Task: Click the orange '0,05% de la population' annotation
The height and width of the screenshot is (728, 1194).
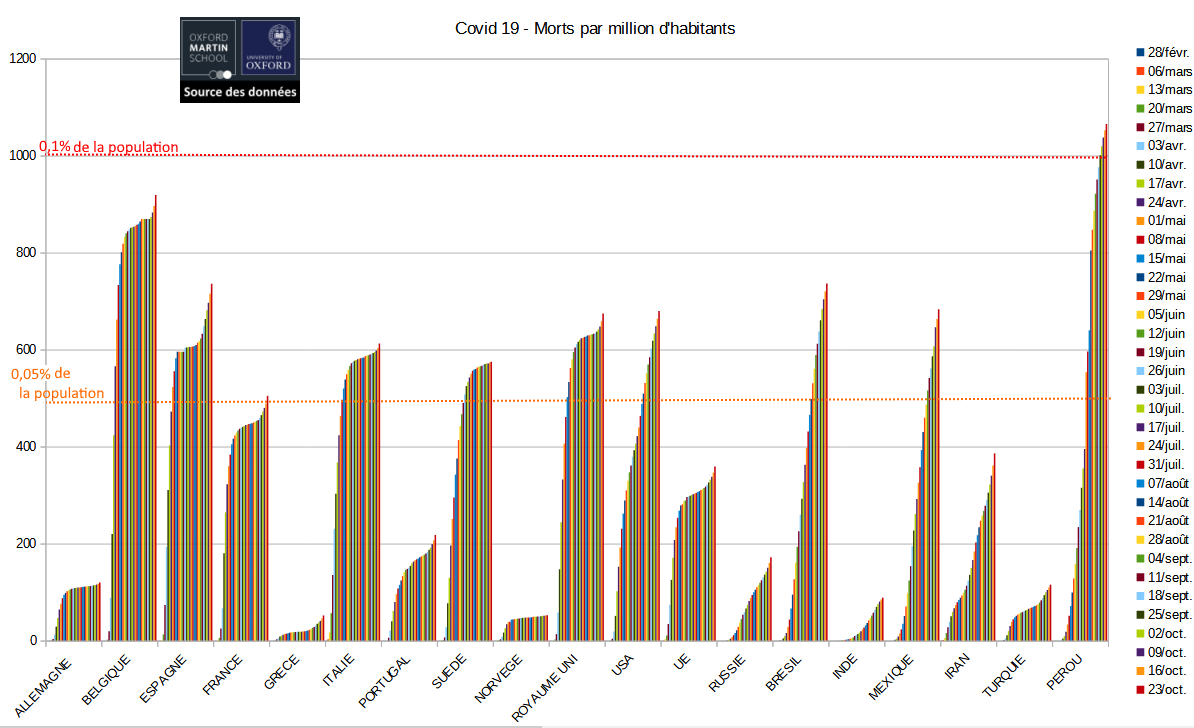Action: coord(58,383)
